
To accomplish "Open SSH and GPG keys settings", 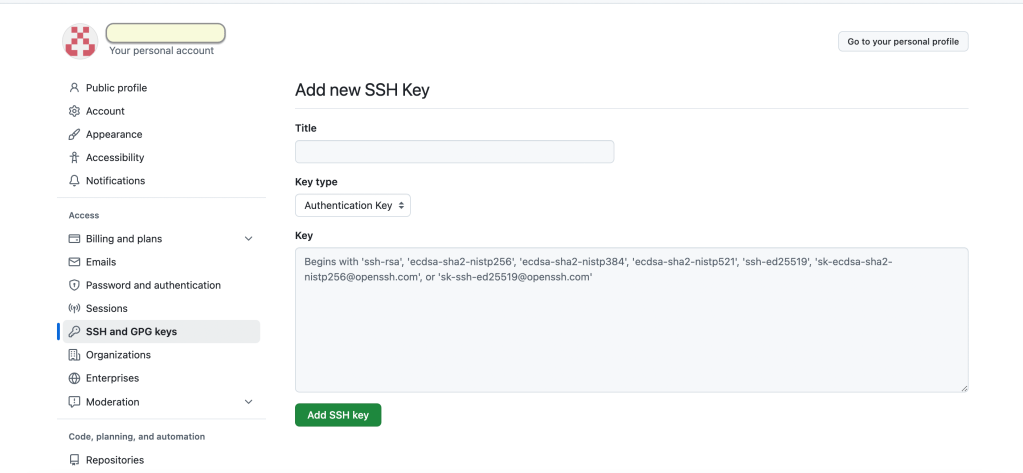I will (131, 332).
